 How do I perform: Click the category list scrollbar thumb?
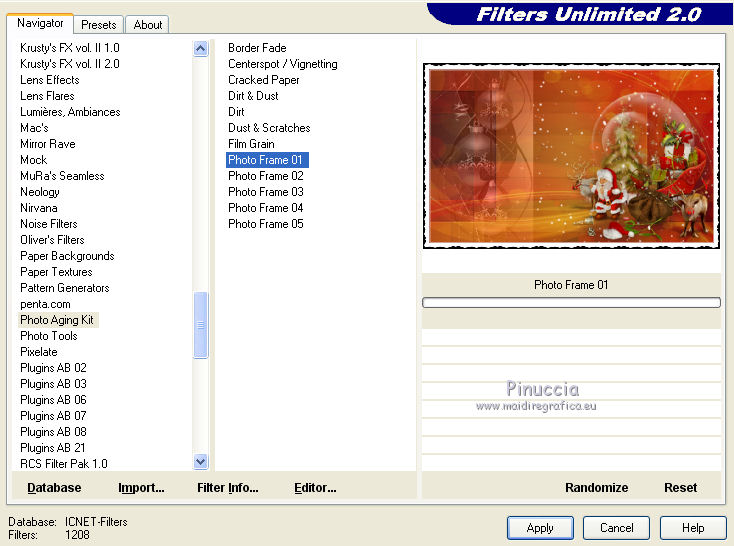point(200,325)
